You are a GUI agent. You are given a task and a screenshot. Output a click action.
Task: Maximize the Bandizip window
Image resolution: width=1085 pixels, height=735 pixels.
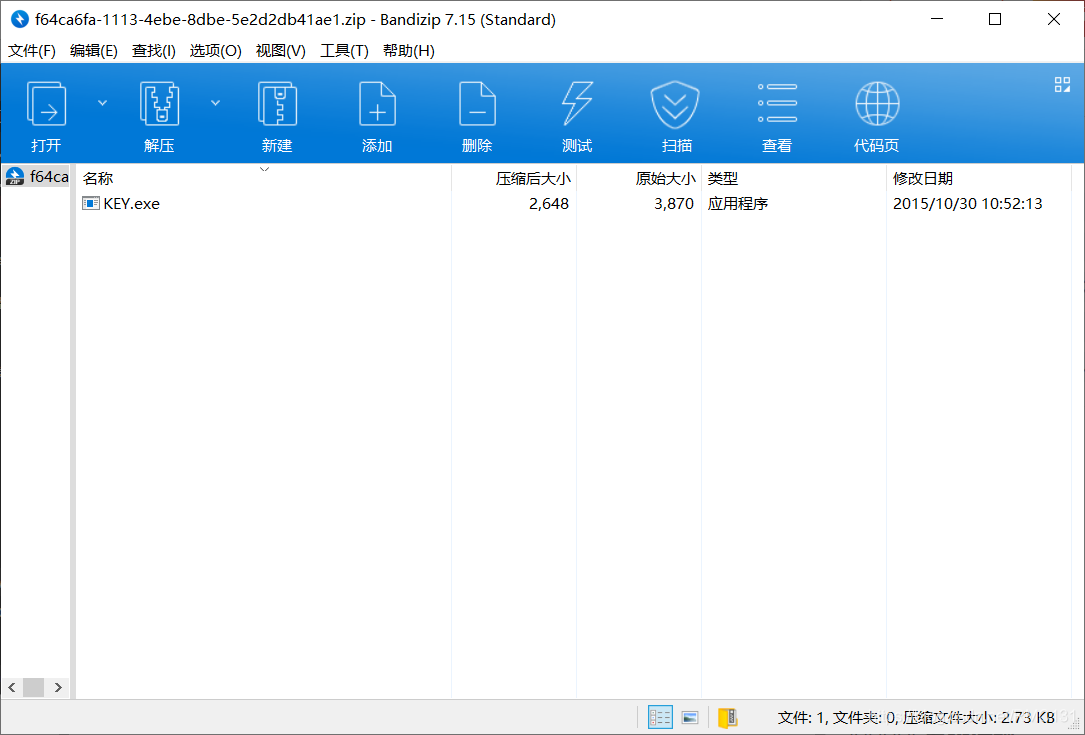995,19
